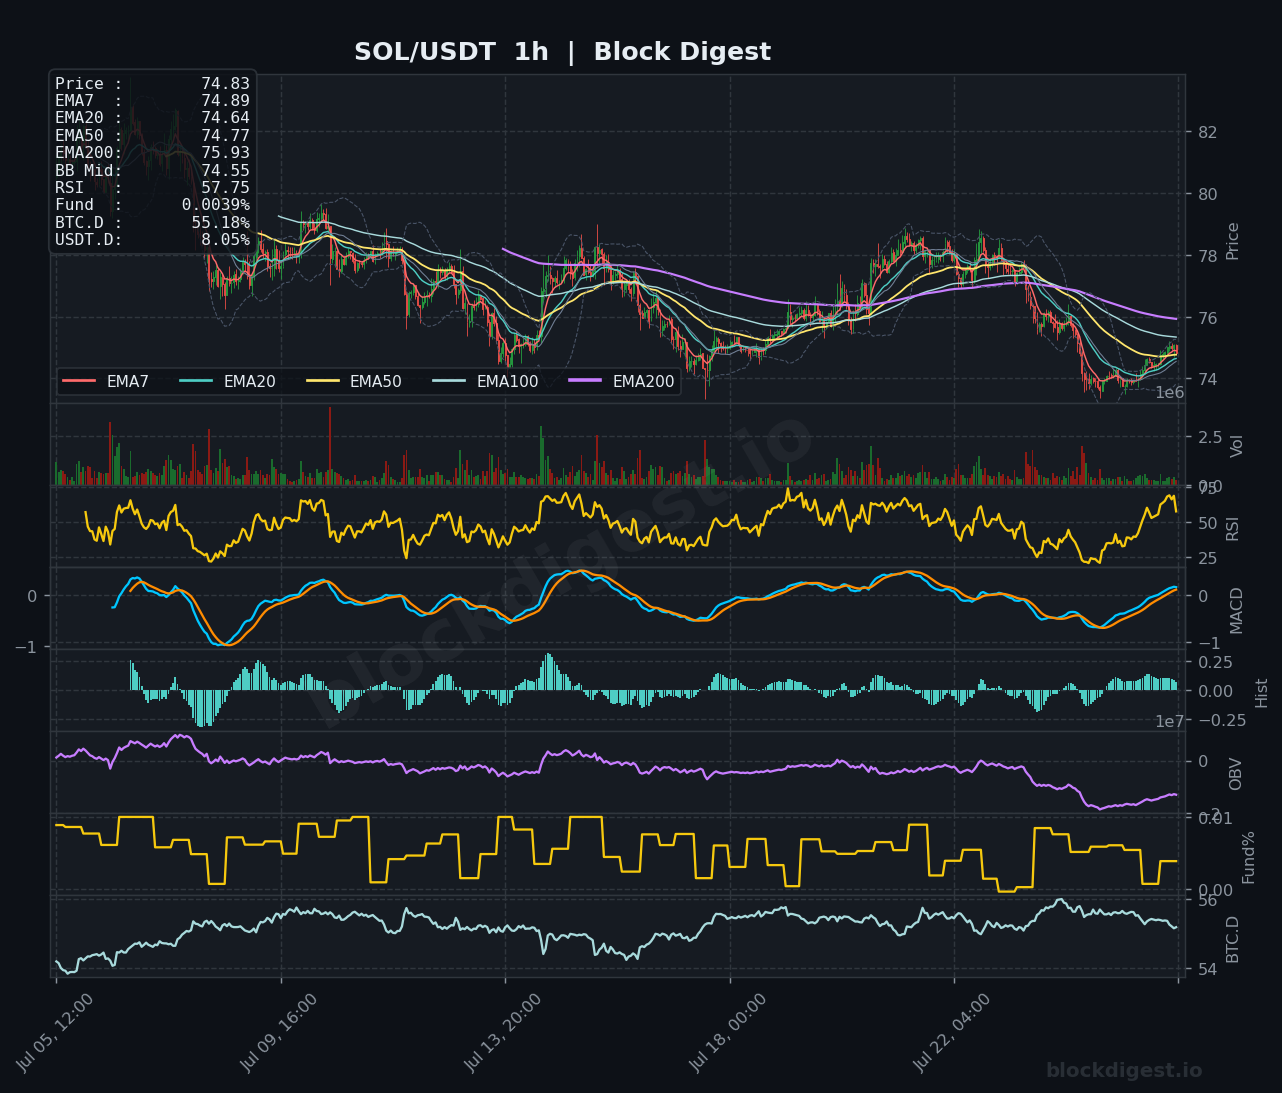
Task: Click the chart title 'SOL/USDT 1h | Block Digest'
Action: coord(562,52)
